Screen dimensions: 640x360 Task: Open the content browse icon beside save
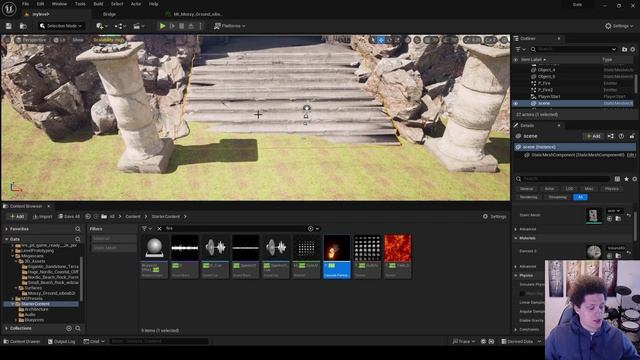23,26
